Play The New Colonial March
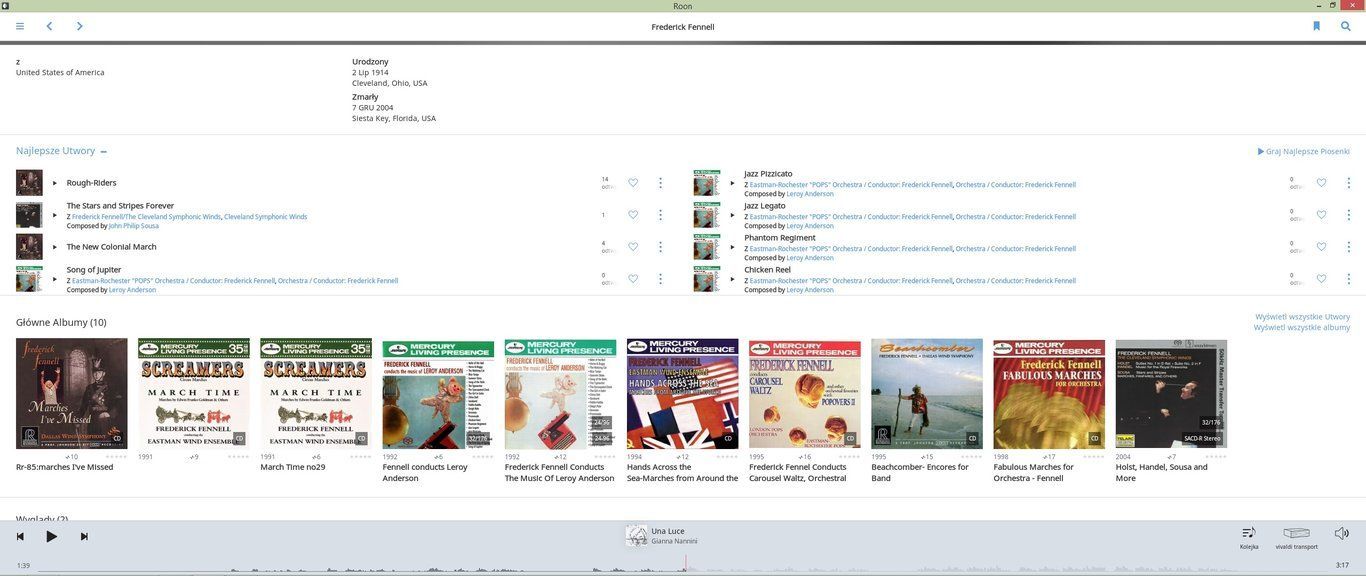Image resolution: width=1366 pixels, height=576 pixels. pos(55,247)
